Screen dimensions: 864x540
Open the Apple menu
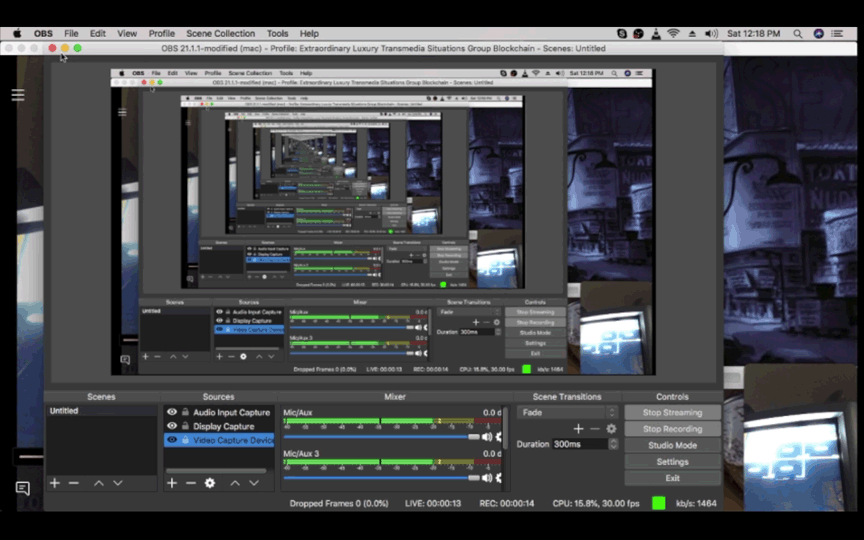(17, 34)
